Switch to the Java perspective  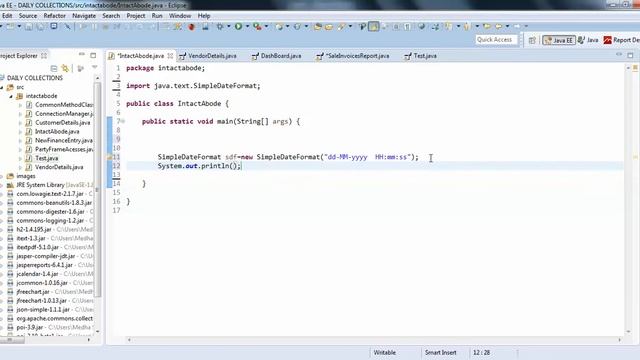[588, 40]
